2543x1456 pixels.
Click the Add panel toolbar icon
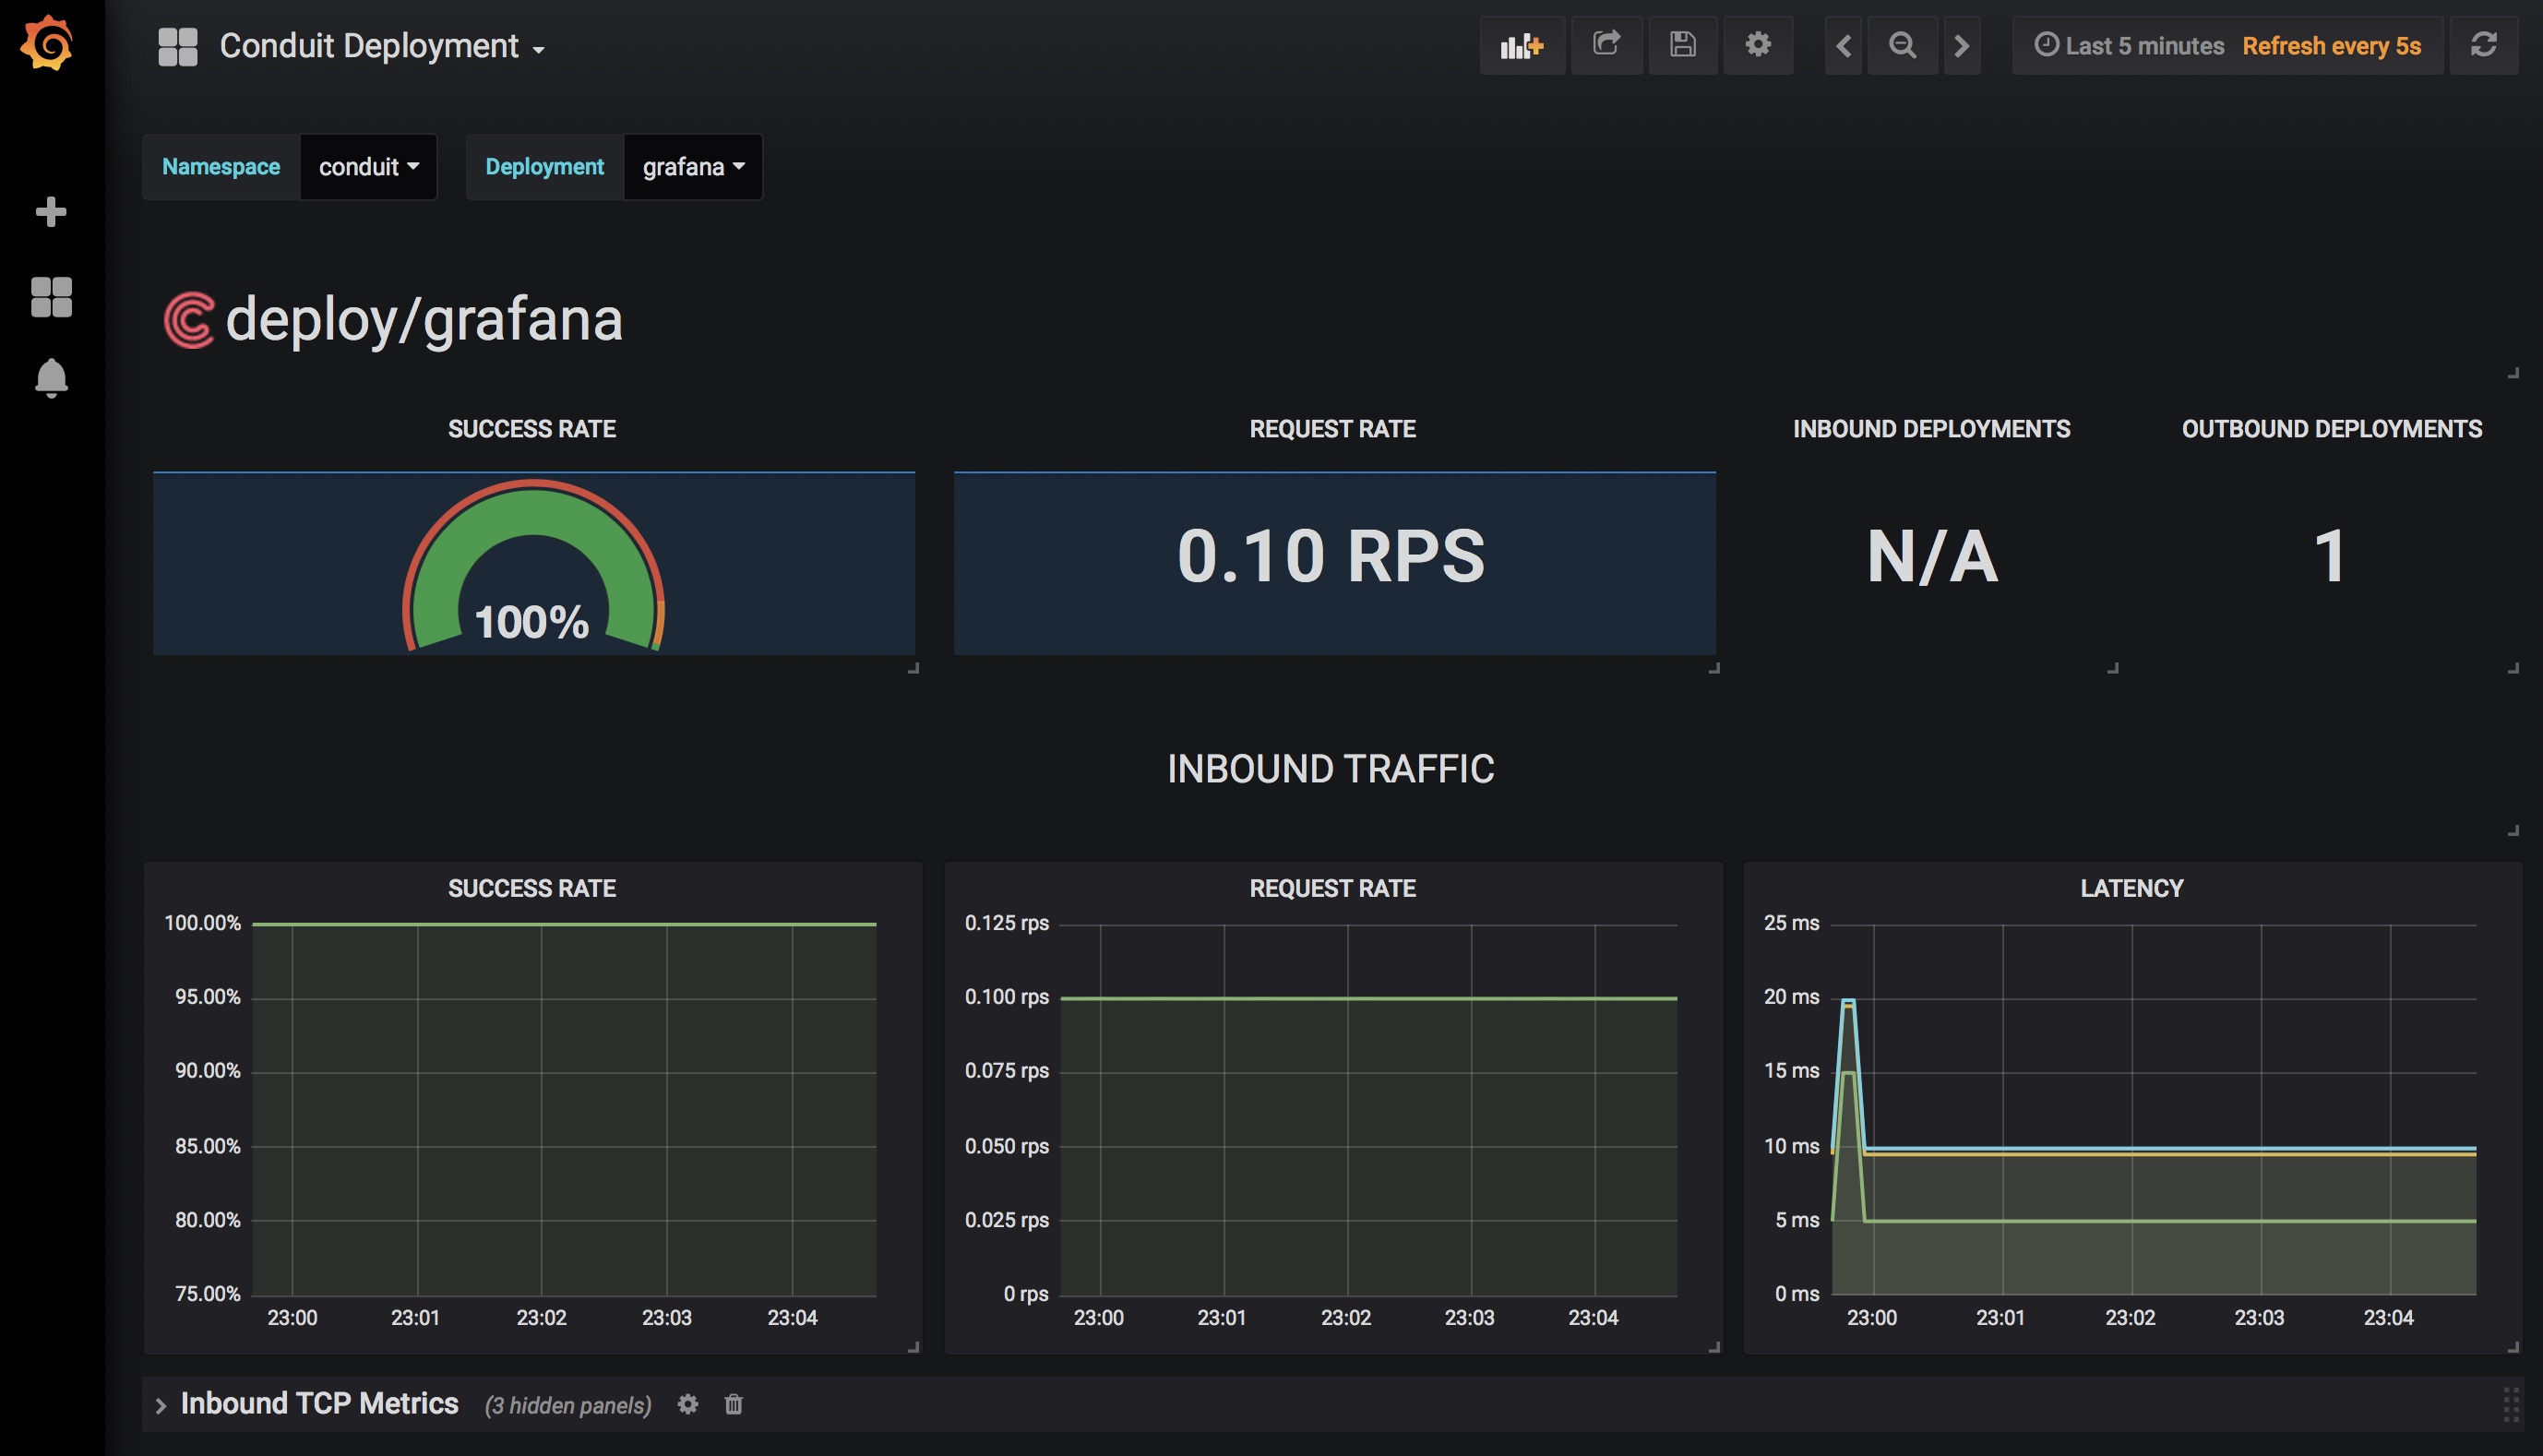point(1522,45)
